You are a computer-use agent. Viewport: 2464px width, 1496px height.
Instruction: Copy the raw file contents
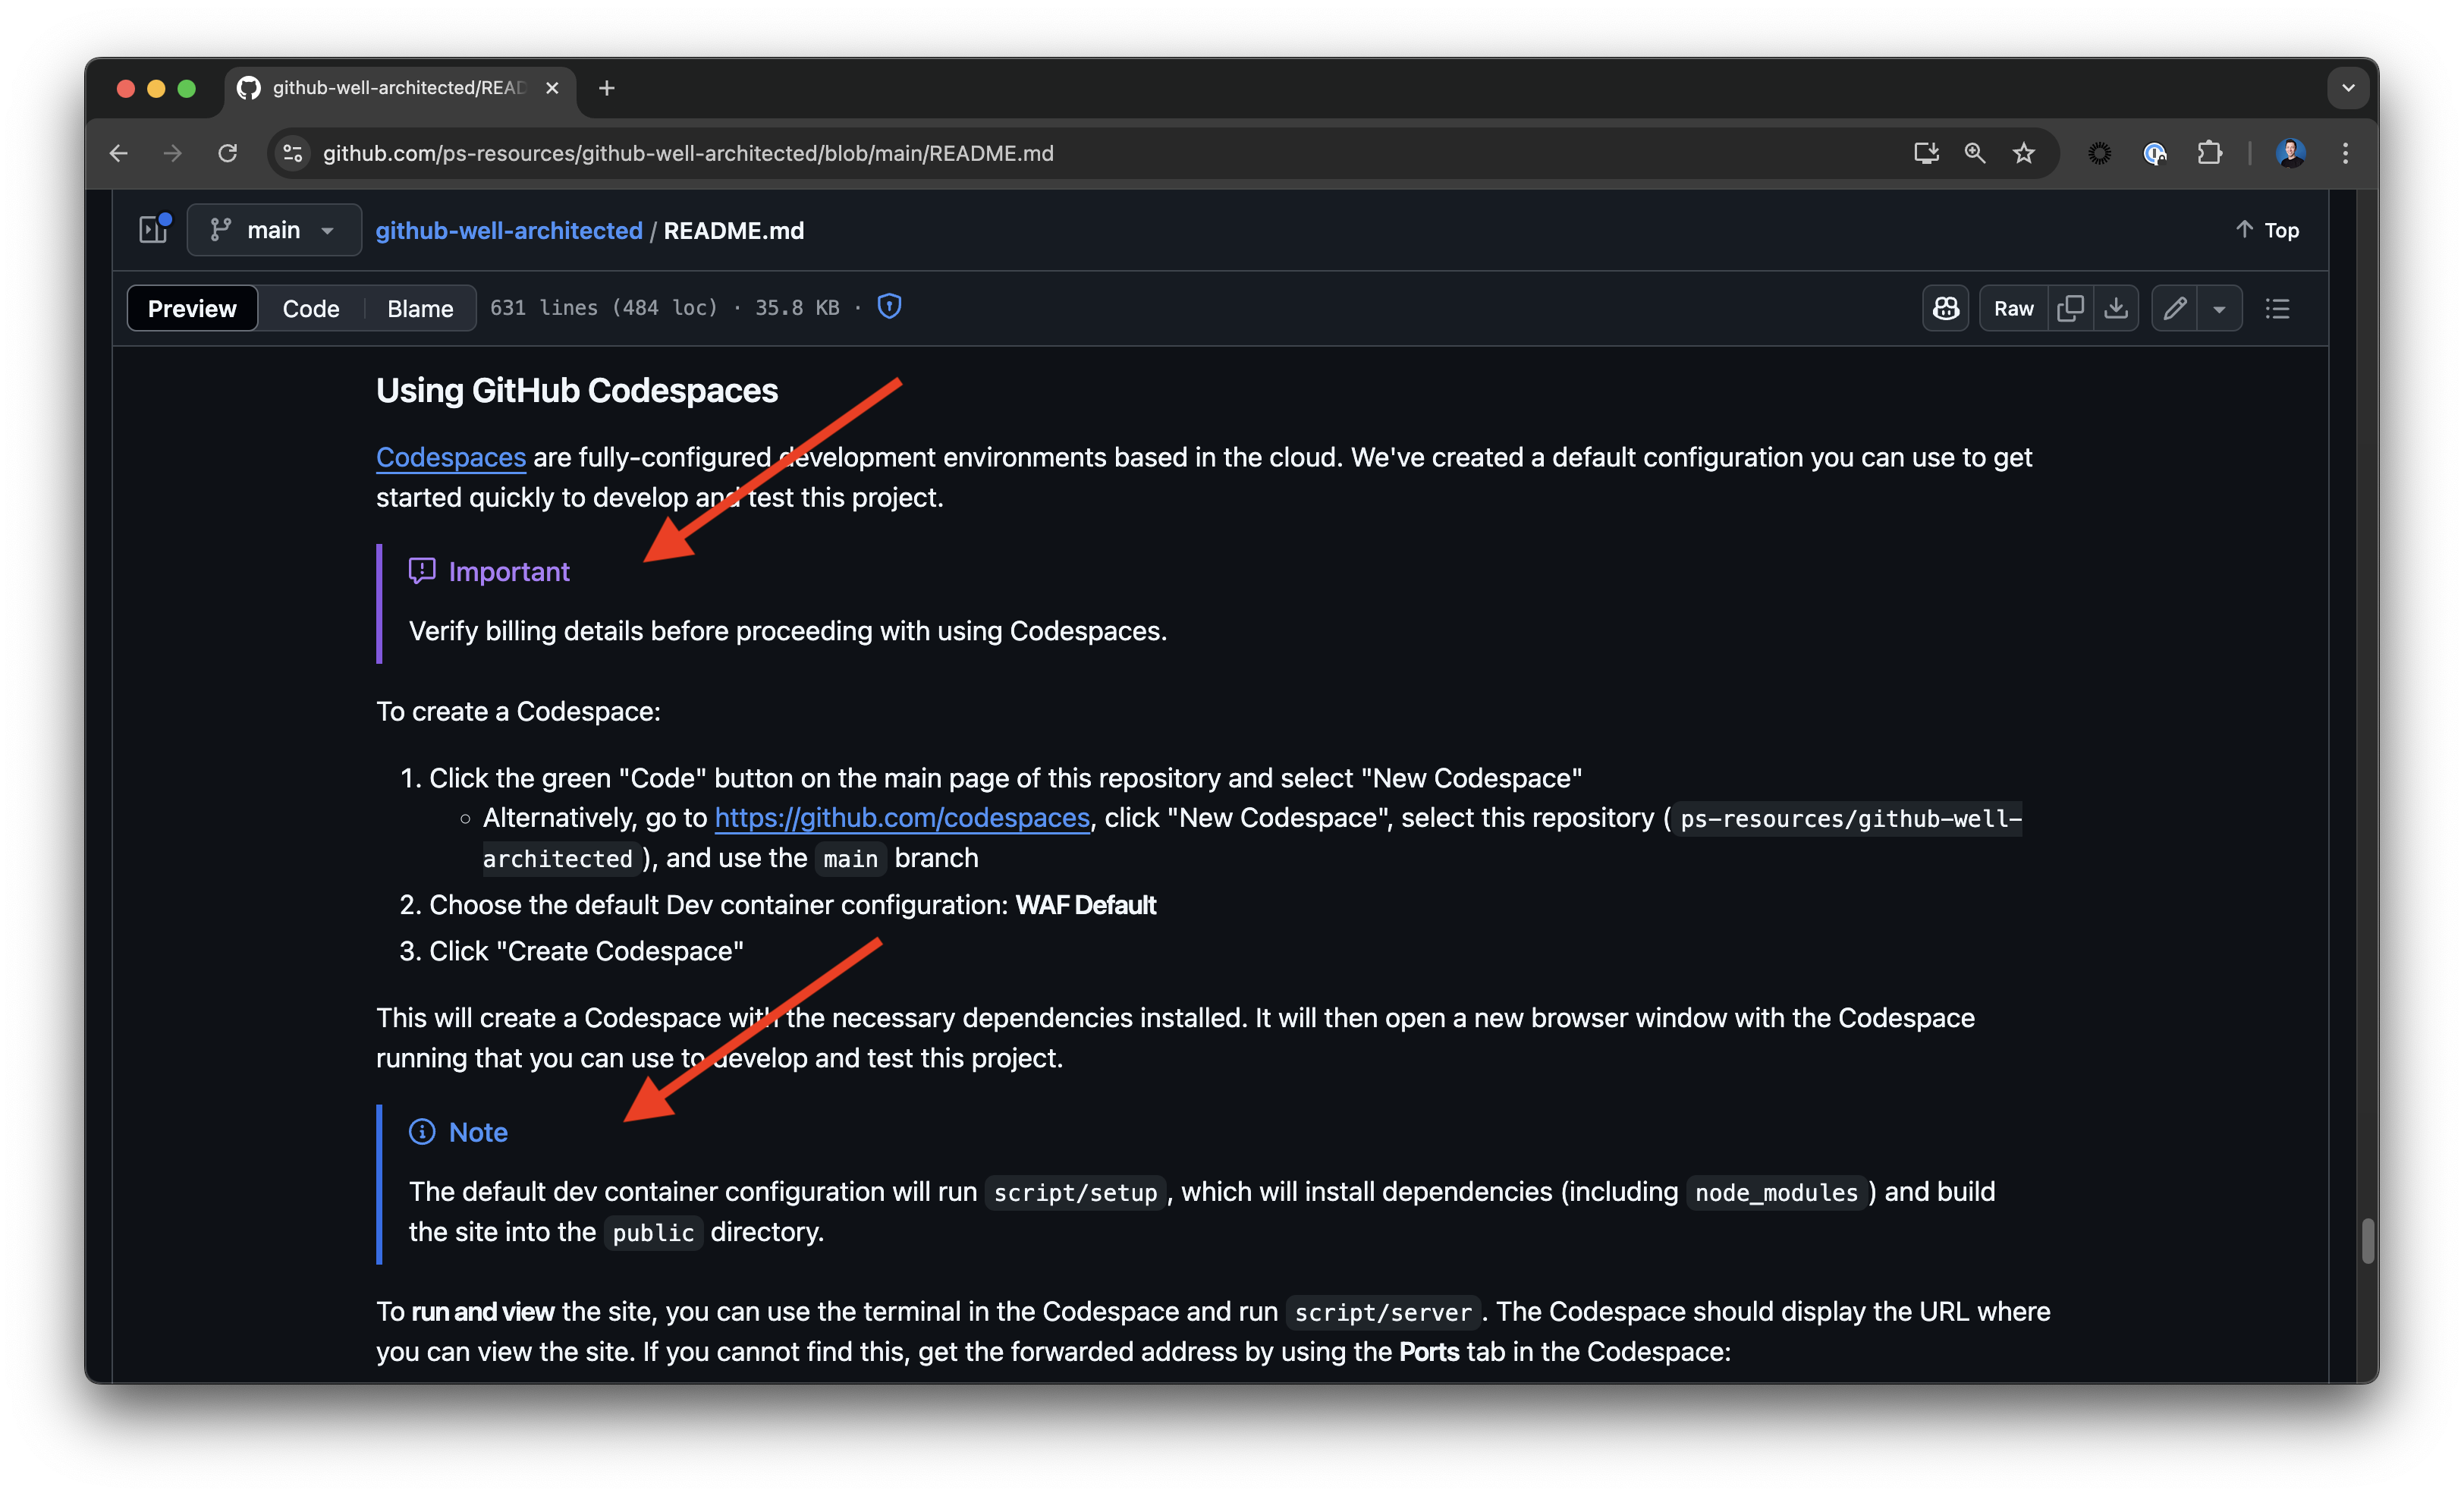2070,308
